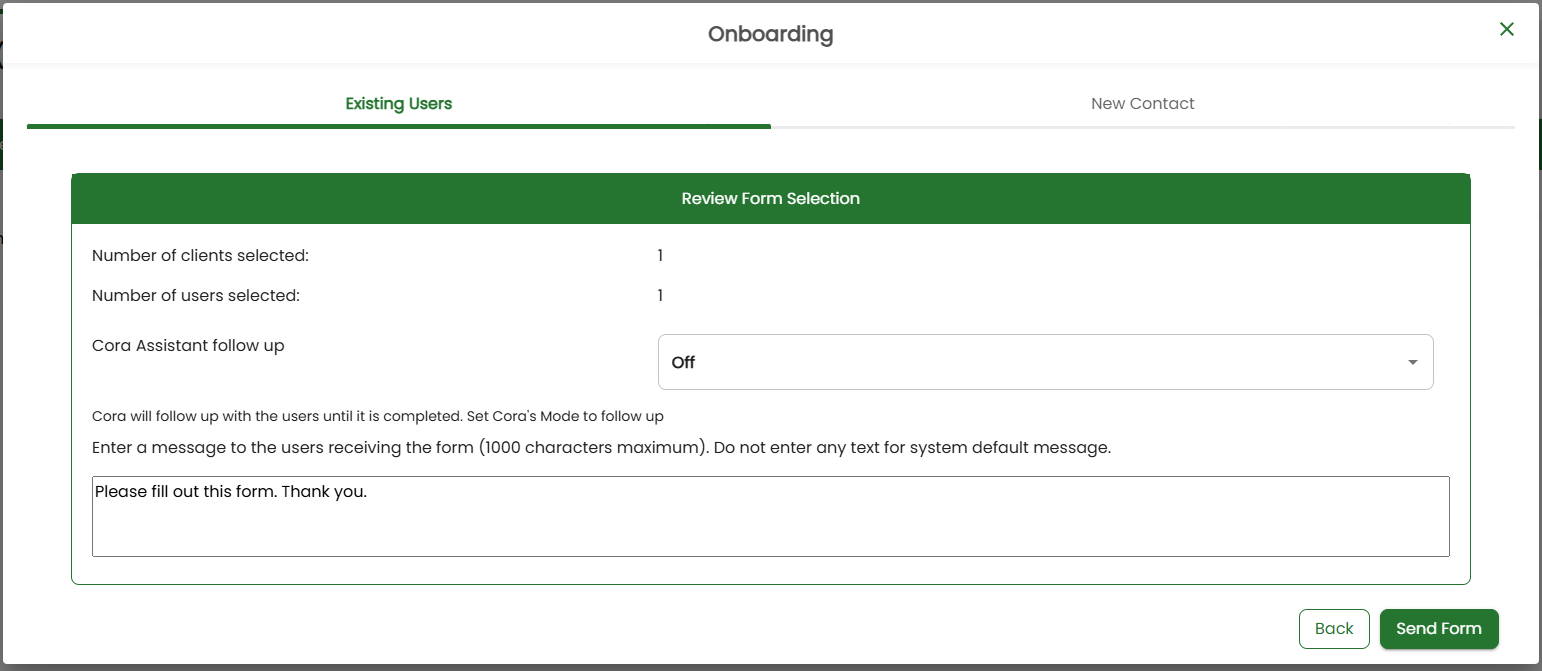
Task: Click the Cora follow up helper text
Action: click(x=377, y=416)
